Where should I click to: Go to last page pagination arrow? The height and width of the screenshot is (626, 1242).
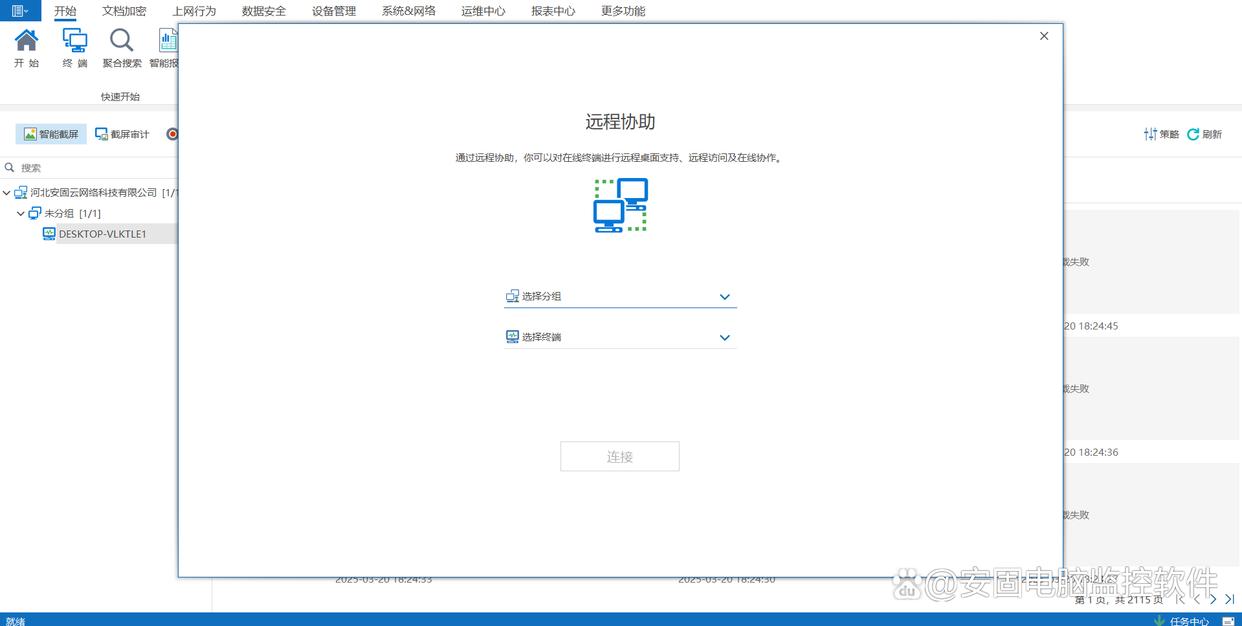click(x=1230, y=599)
